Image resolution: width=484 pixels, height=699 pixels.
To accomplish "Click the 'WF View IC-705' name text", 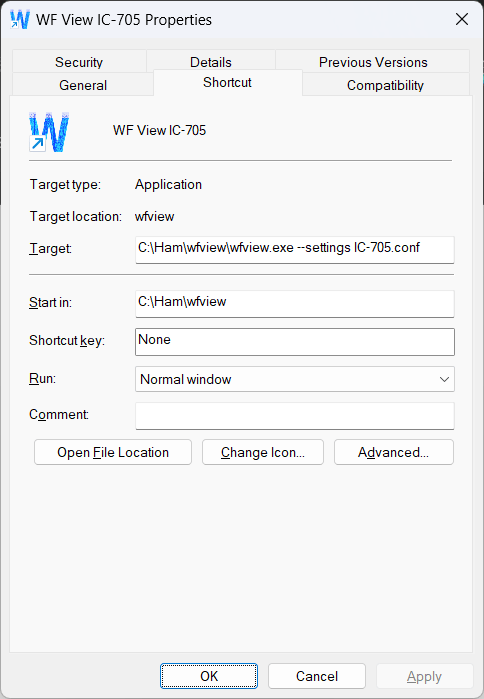I will (x=160, y=130).
